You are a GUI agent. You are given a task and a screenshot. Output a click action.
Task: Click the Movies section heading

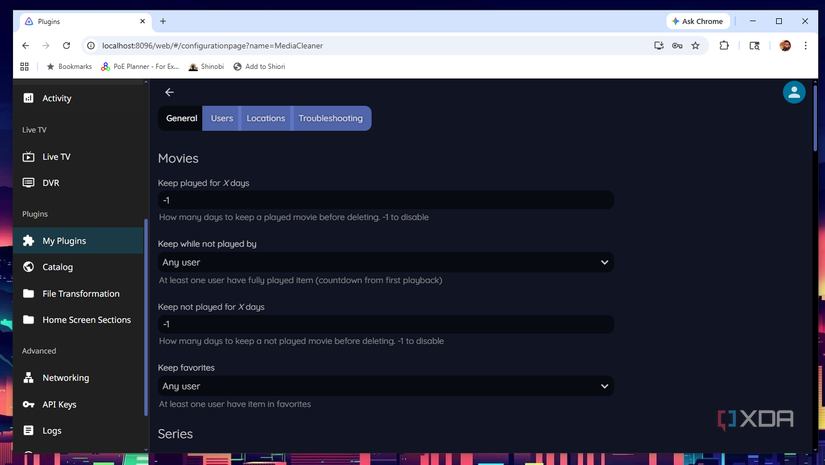(178, 158)
